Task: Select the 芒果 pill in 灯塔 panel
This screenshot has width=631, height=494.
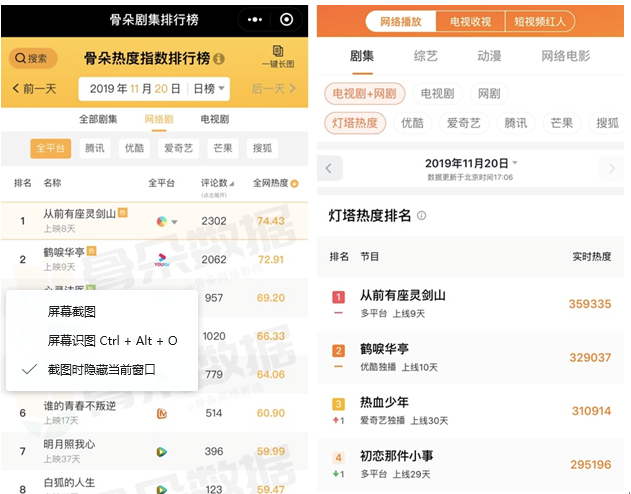Action: [562, 123]
